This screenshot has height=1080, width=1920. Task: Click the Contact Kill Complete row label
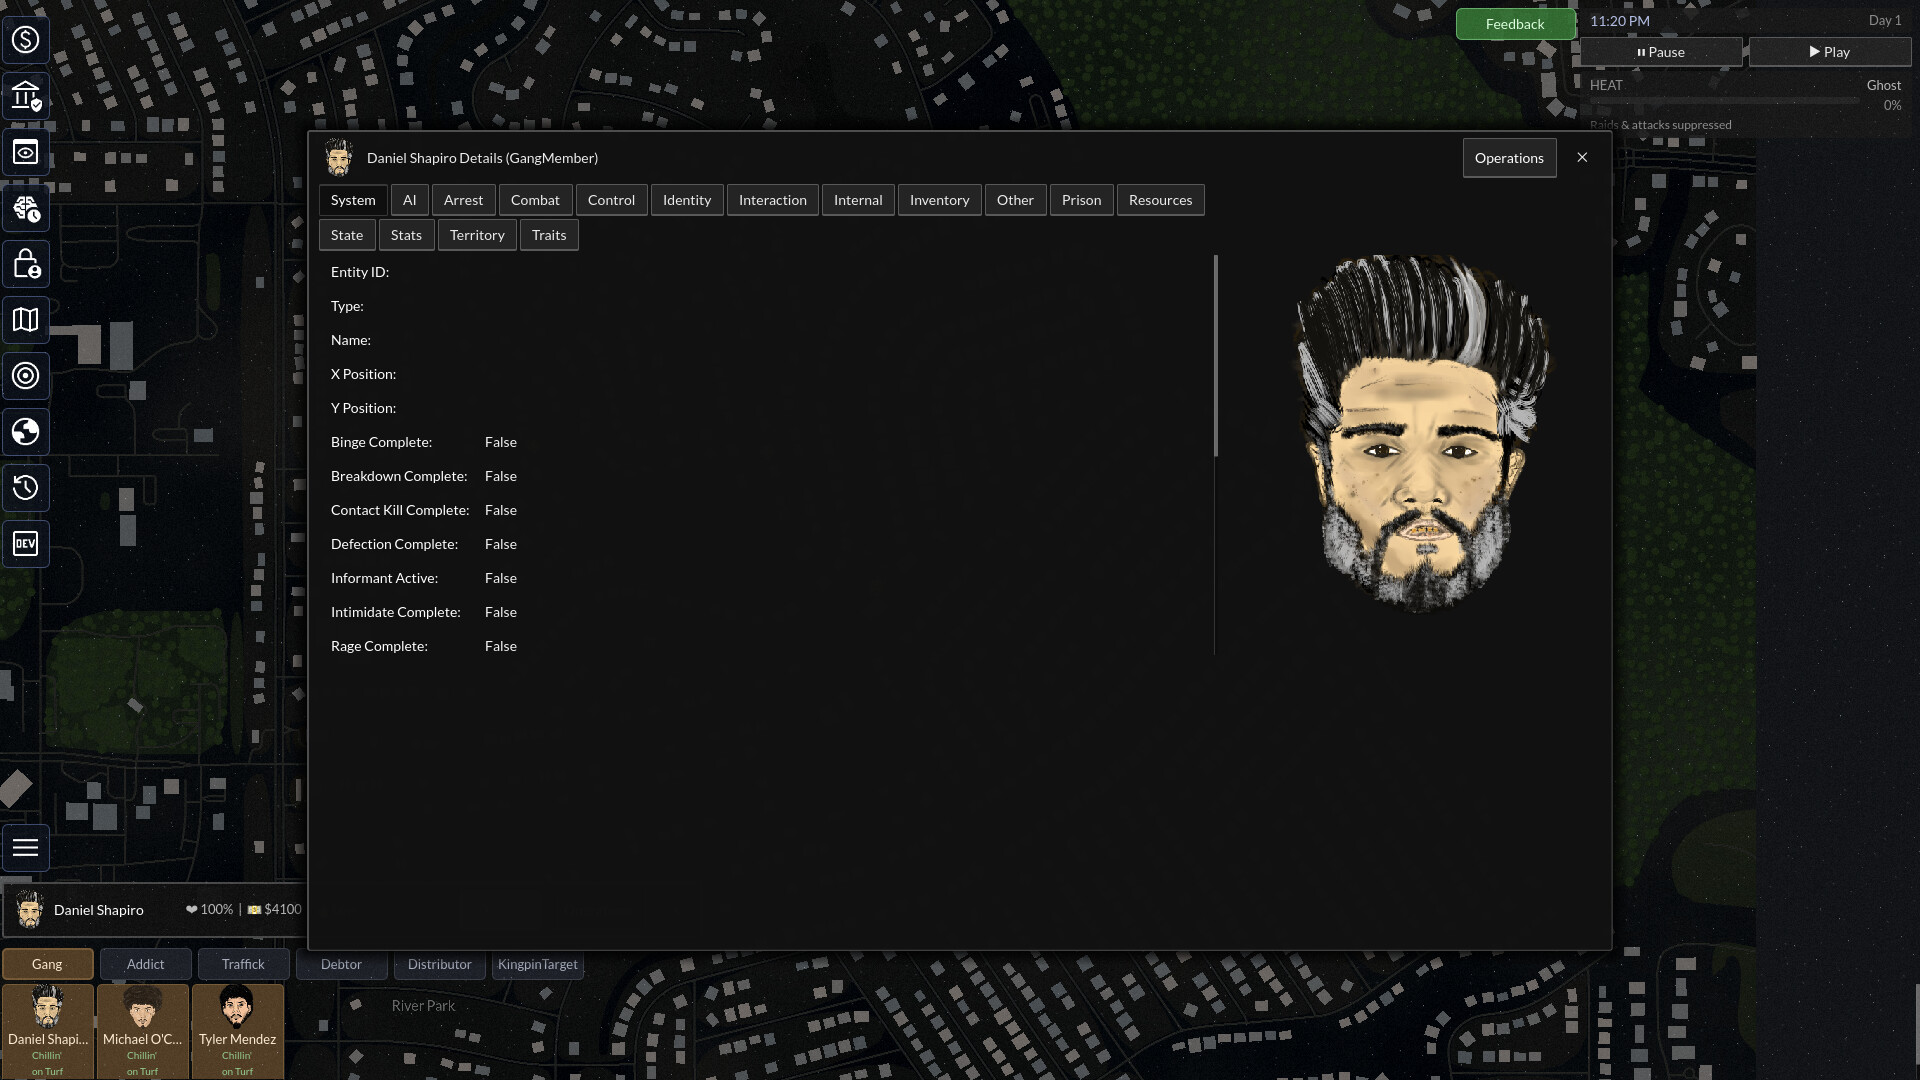point(400,510)
